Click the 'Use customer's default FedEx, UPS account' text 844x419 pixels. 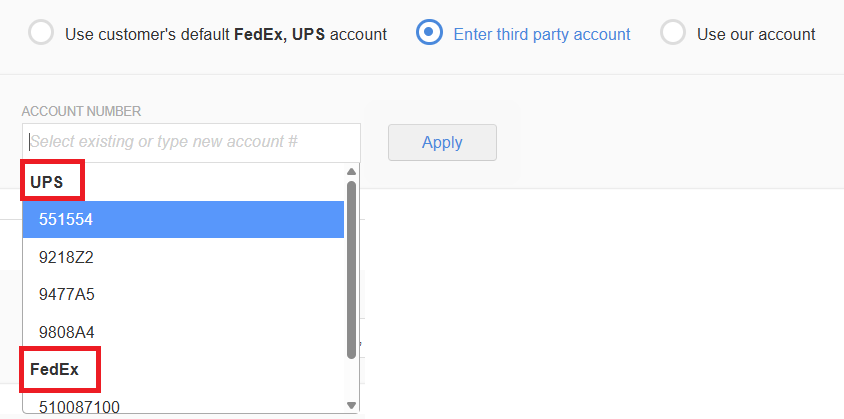tap(226, 34)
